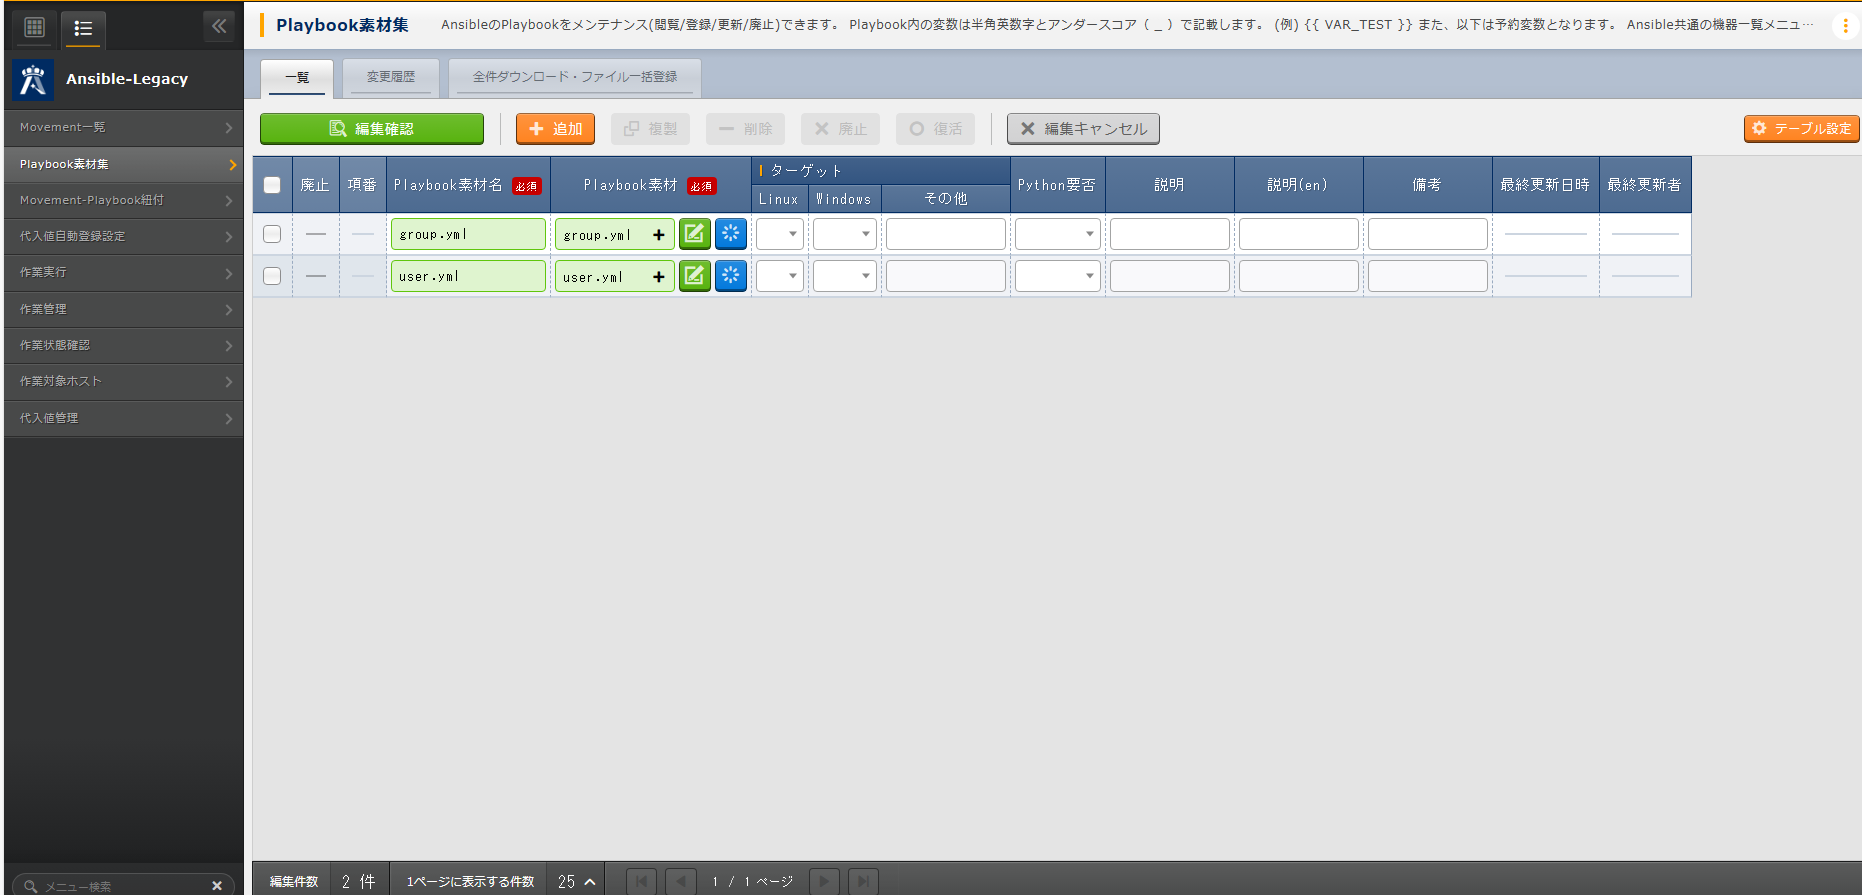Click the 編集キャンセル button
This screenshot has width=1862, height=895.
(1083, 129)
